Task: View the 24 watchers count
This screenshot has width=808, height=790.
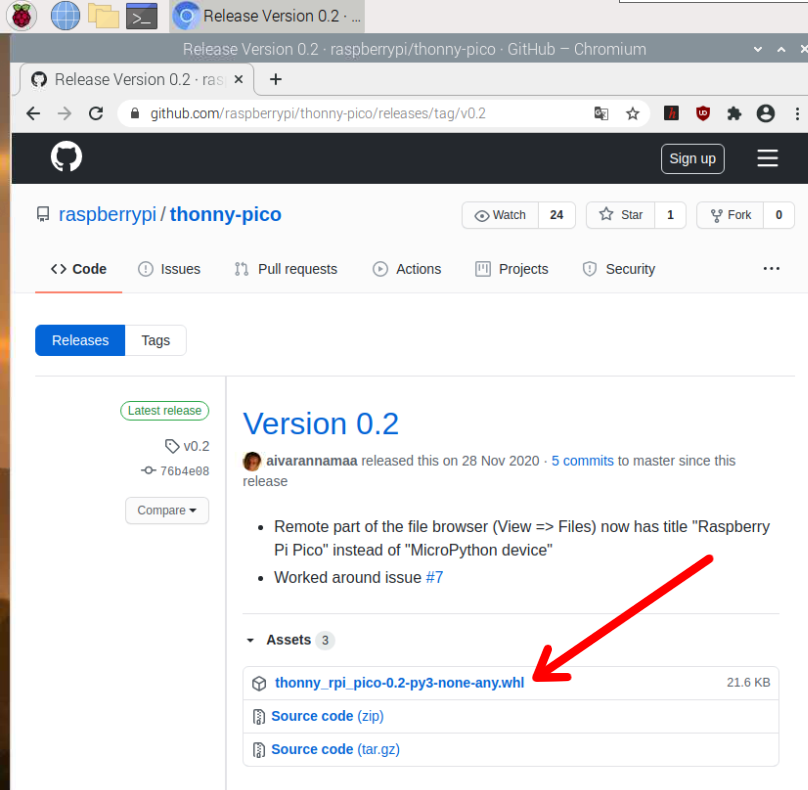Action: (x=557, y=215)
